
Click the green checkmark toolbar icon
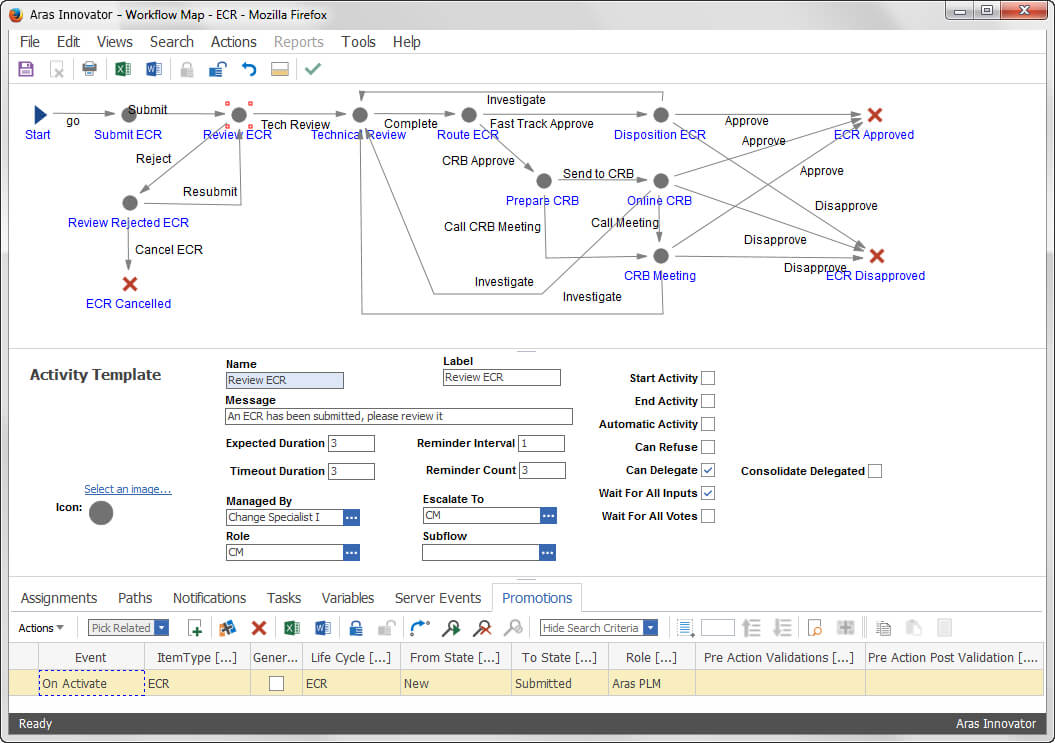(313, 69)
